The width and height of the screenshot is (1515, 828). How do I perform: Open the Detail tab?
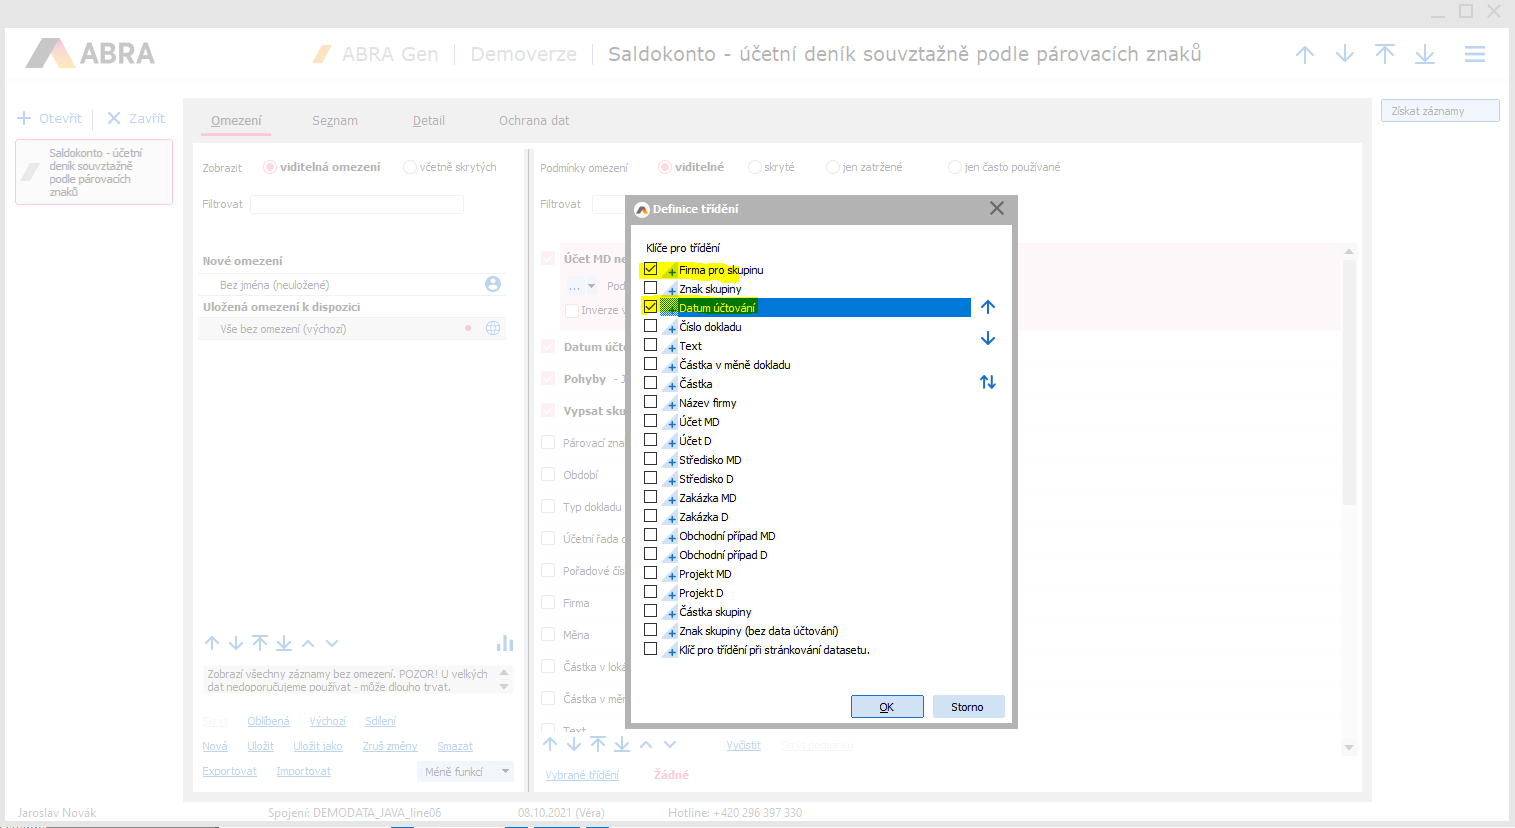point(428,120)
